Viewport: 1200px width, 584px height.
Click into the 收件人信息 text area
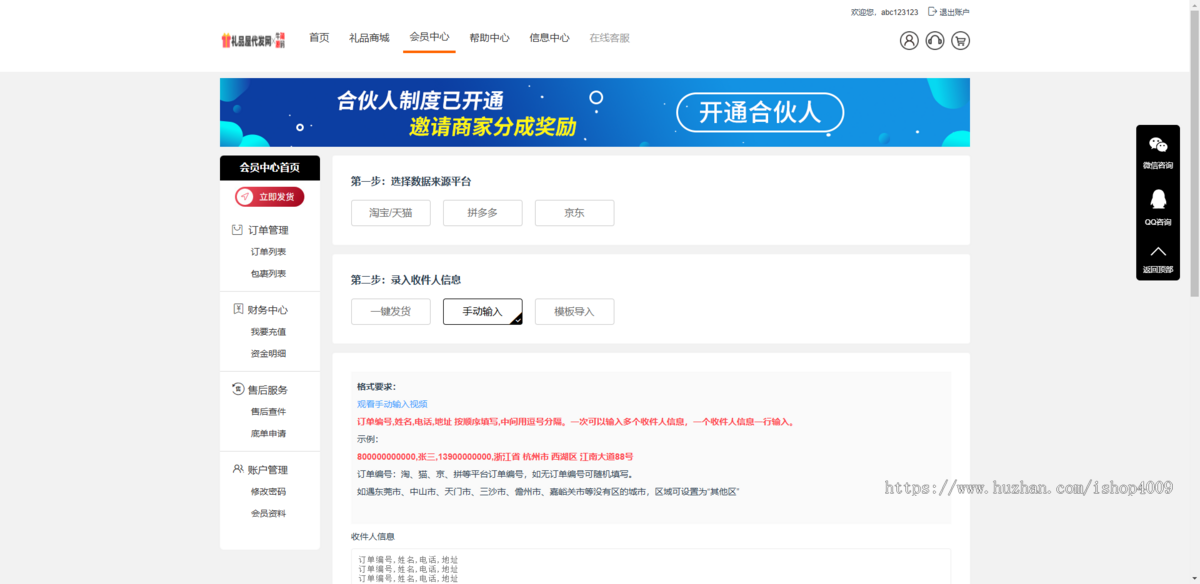(x=650, y=566)
